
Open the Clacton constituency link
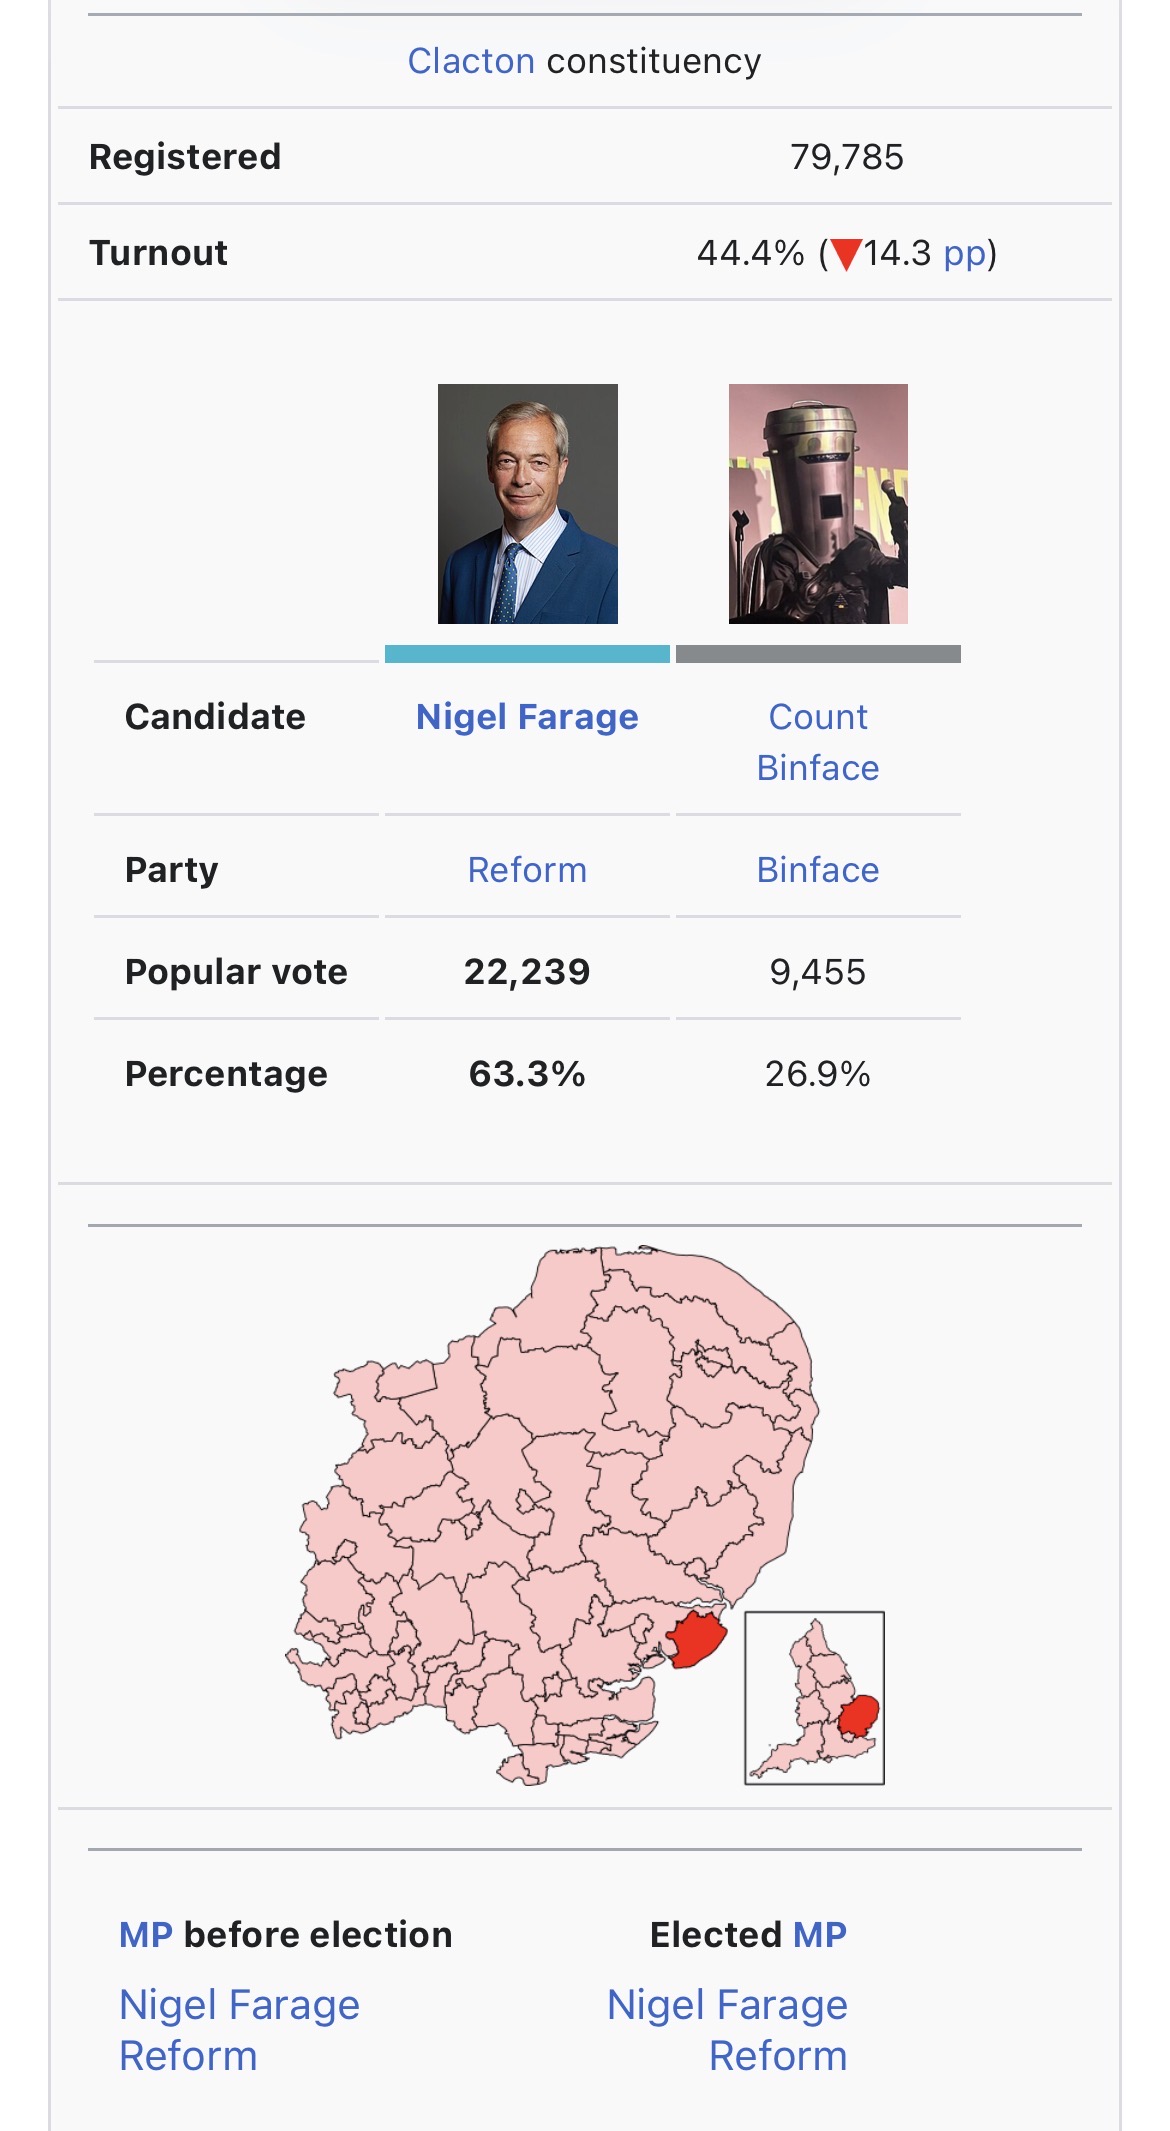(471, 62)
